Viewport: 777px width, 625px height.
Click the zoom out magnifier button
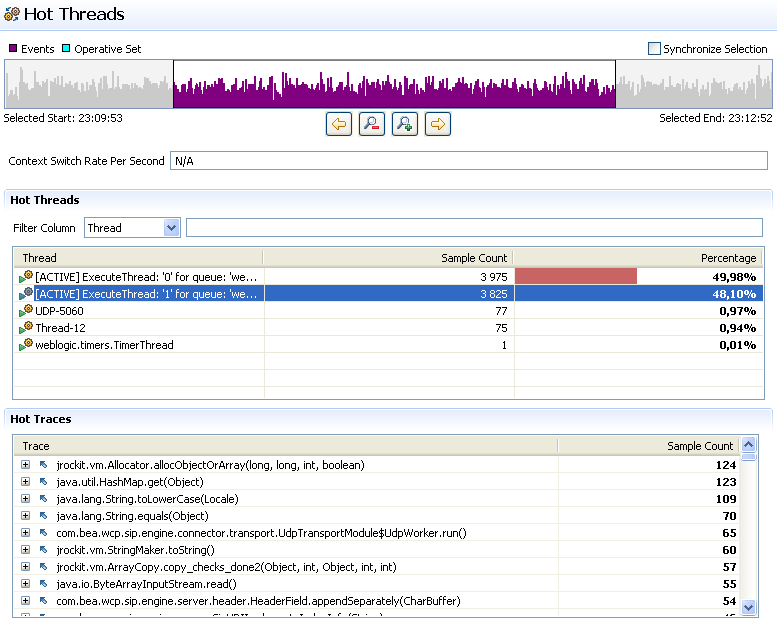pos(372,124)
